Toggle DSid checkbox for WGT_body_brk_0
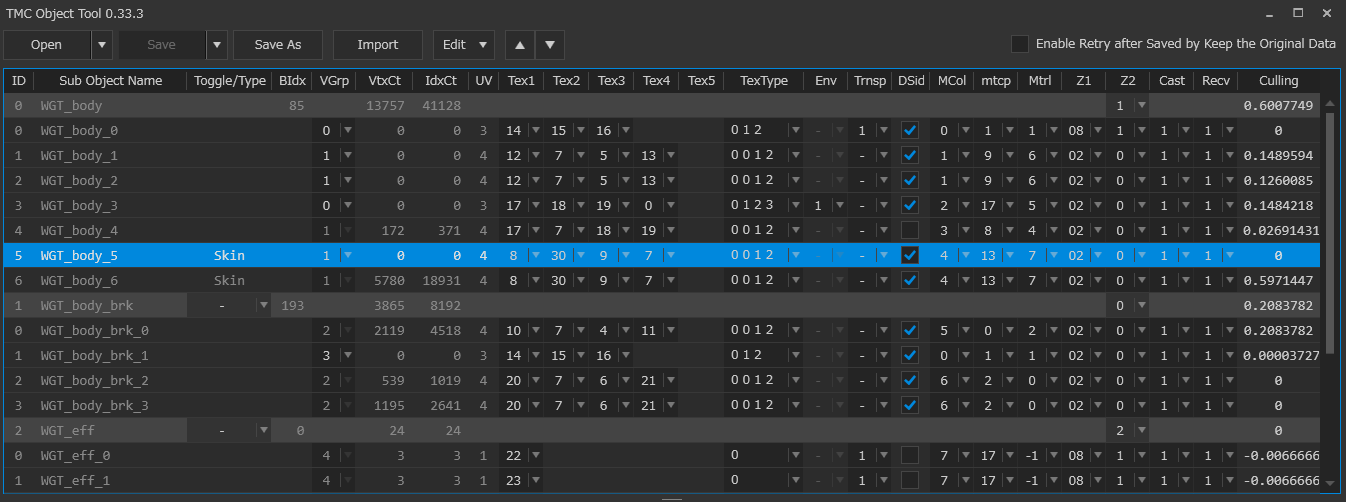The width and height of the screenshot is (1346, 502). (x=909, y=330)
